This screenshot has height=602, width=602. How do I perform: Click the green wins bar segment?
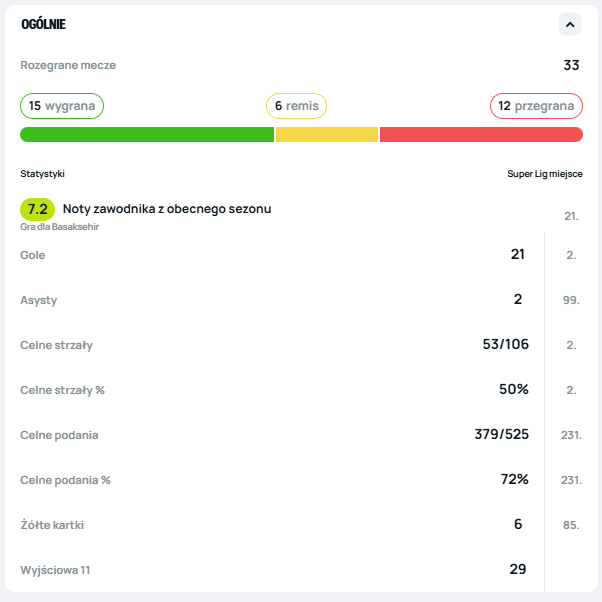click(x=147, y=134)
